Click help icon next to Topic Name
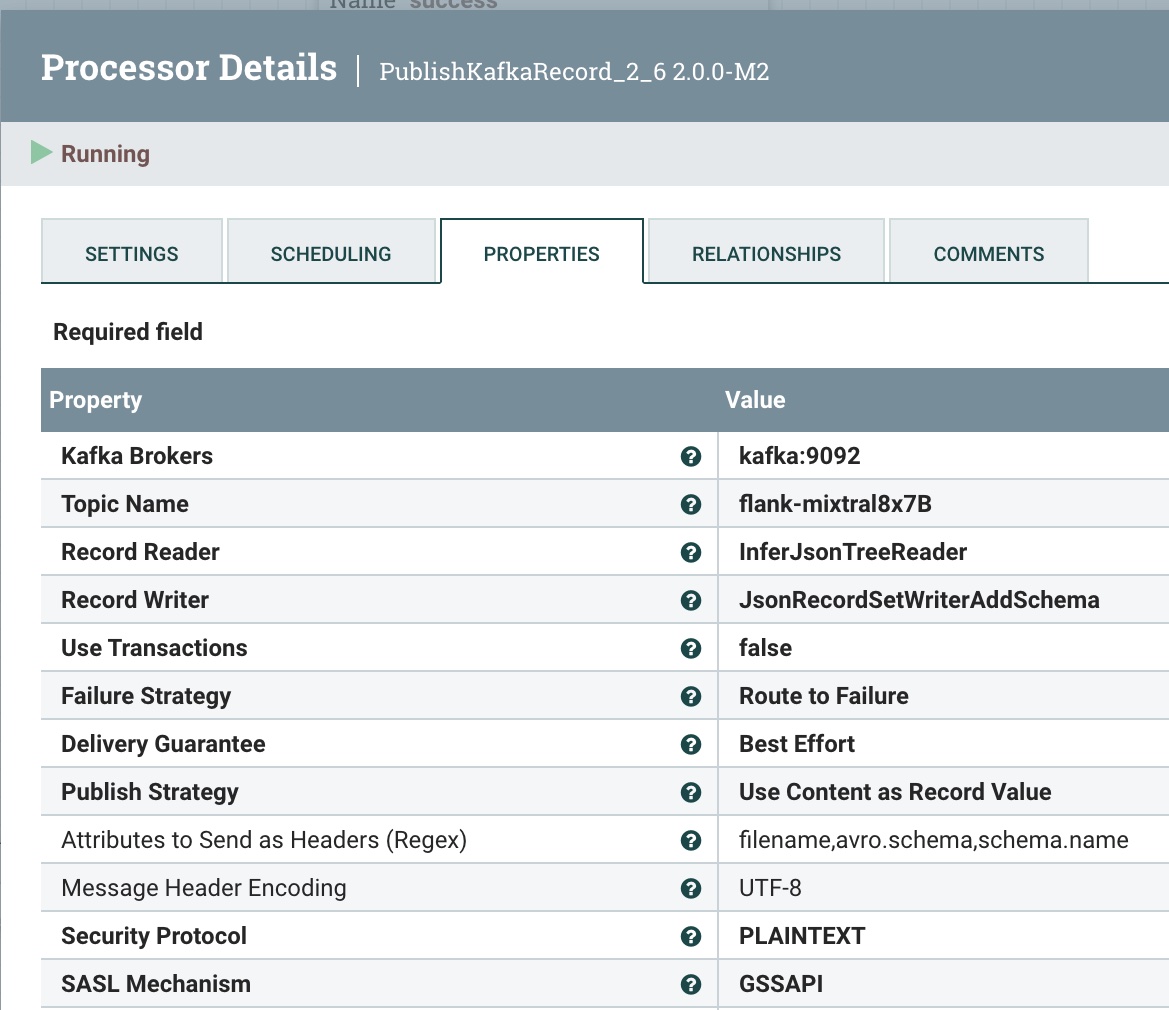The width and height of the screenshot is (1169, 1010). point(690,505)
